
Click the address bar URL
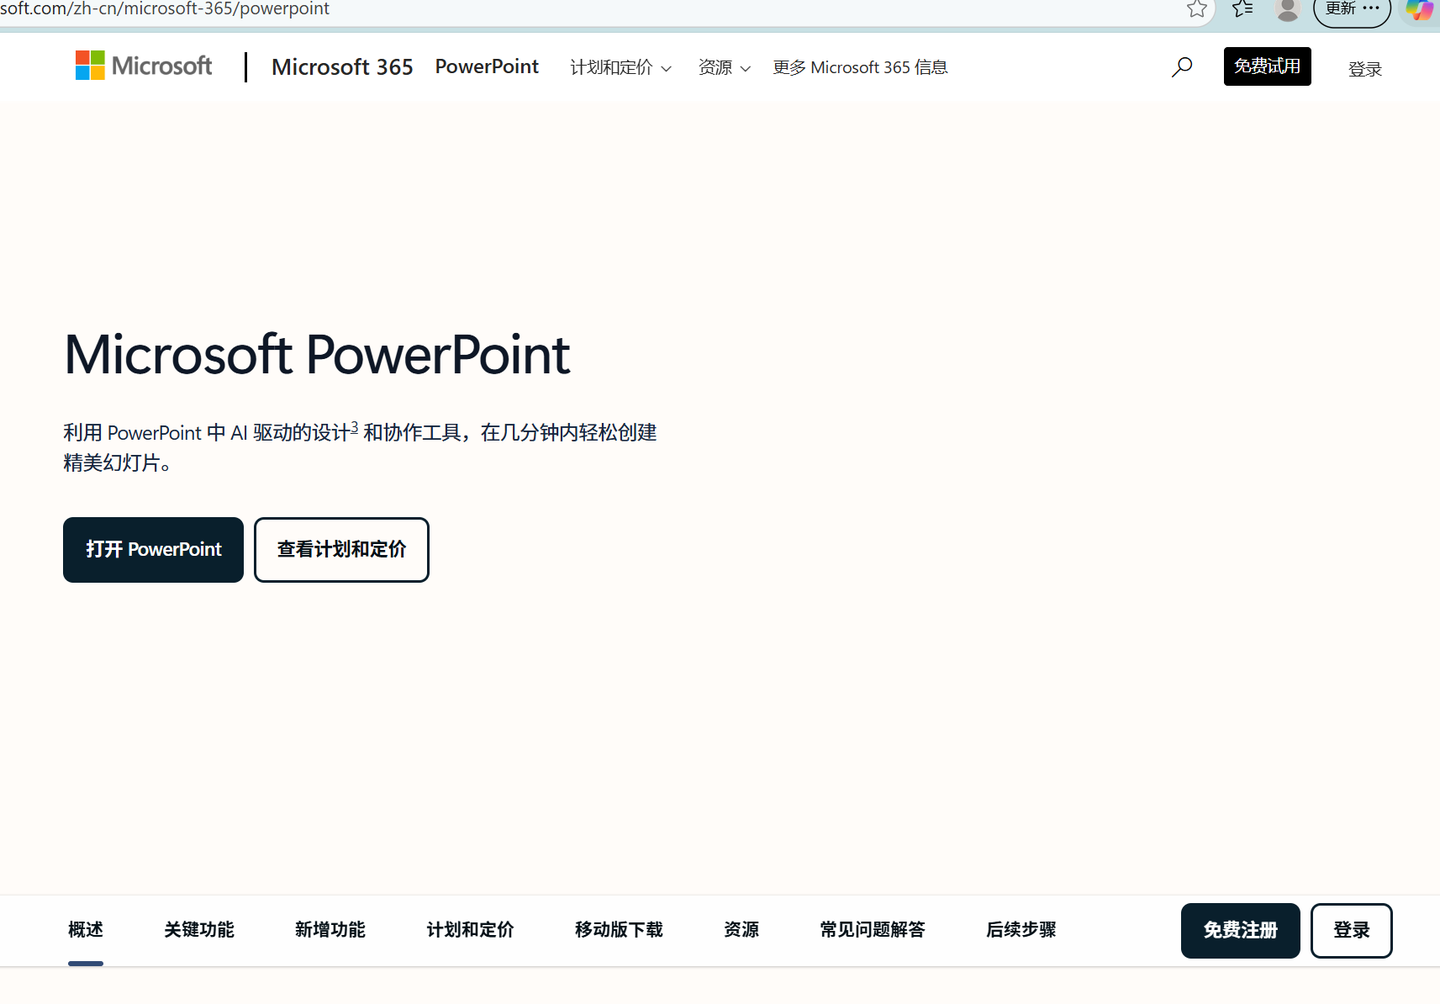[165, 9]
